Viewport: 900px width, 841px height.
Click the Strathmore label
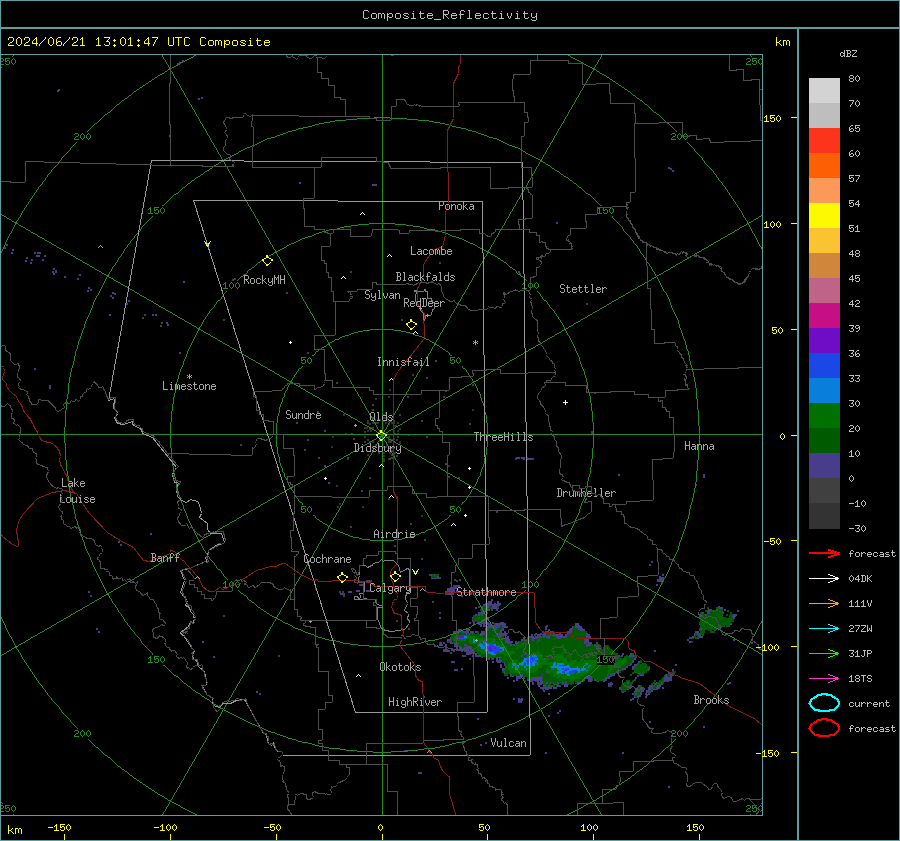point(486,592)
